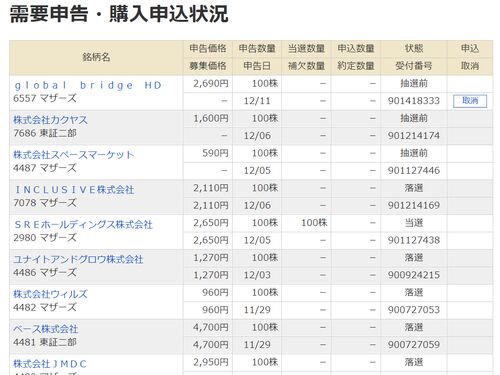Open the INCLUSIVE株式会社 link
Image resolution: width=500 pixels, height=375 pixels.
point(74,190)
